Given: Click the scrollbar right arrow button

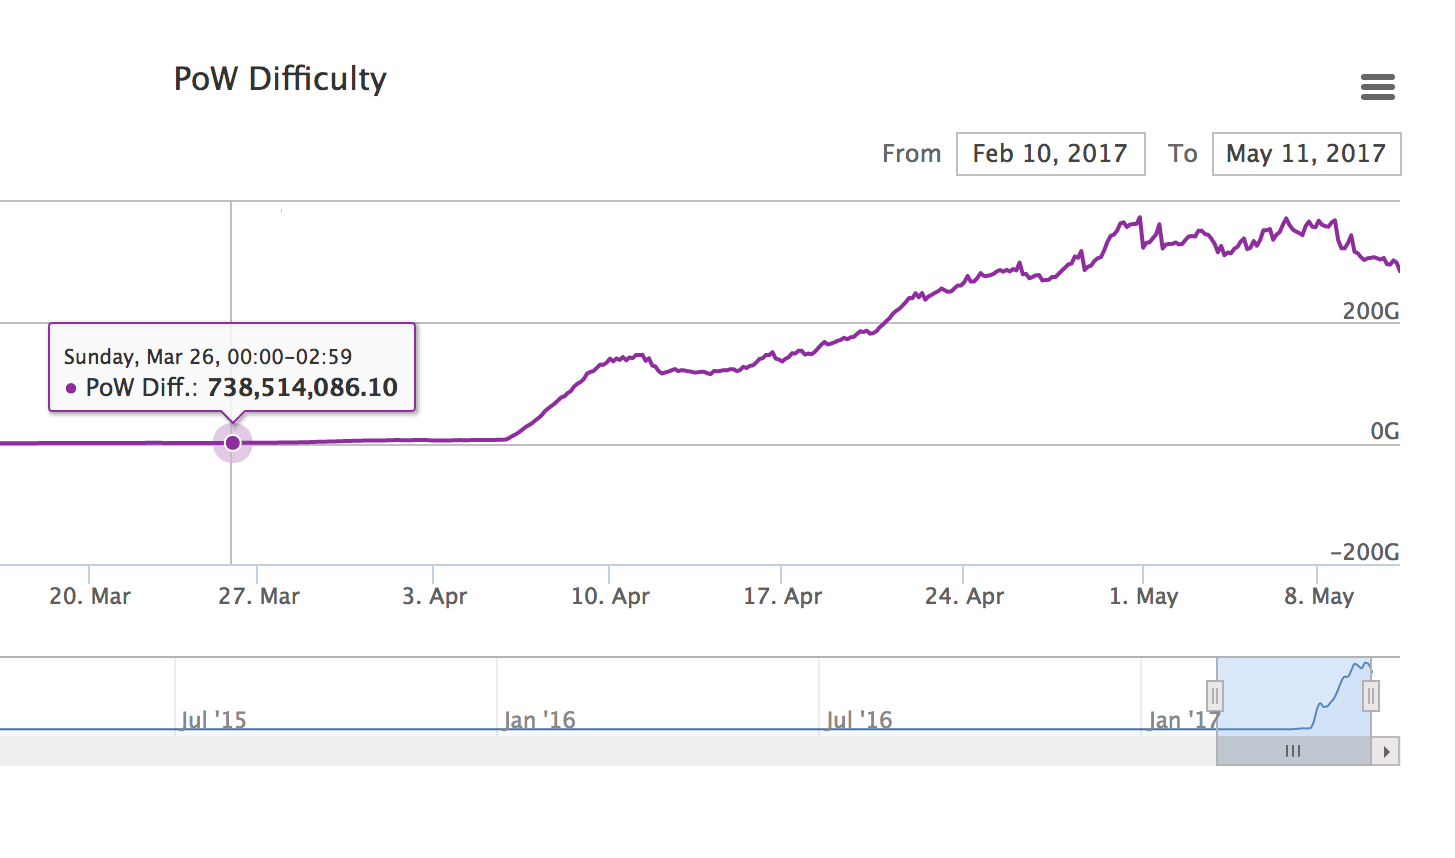Looking at the screenshot, I should (1386, 751).
